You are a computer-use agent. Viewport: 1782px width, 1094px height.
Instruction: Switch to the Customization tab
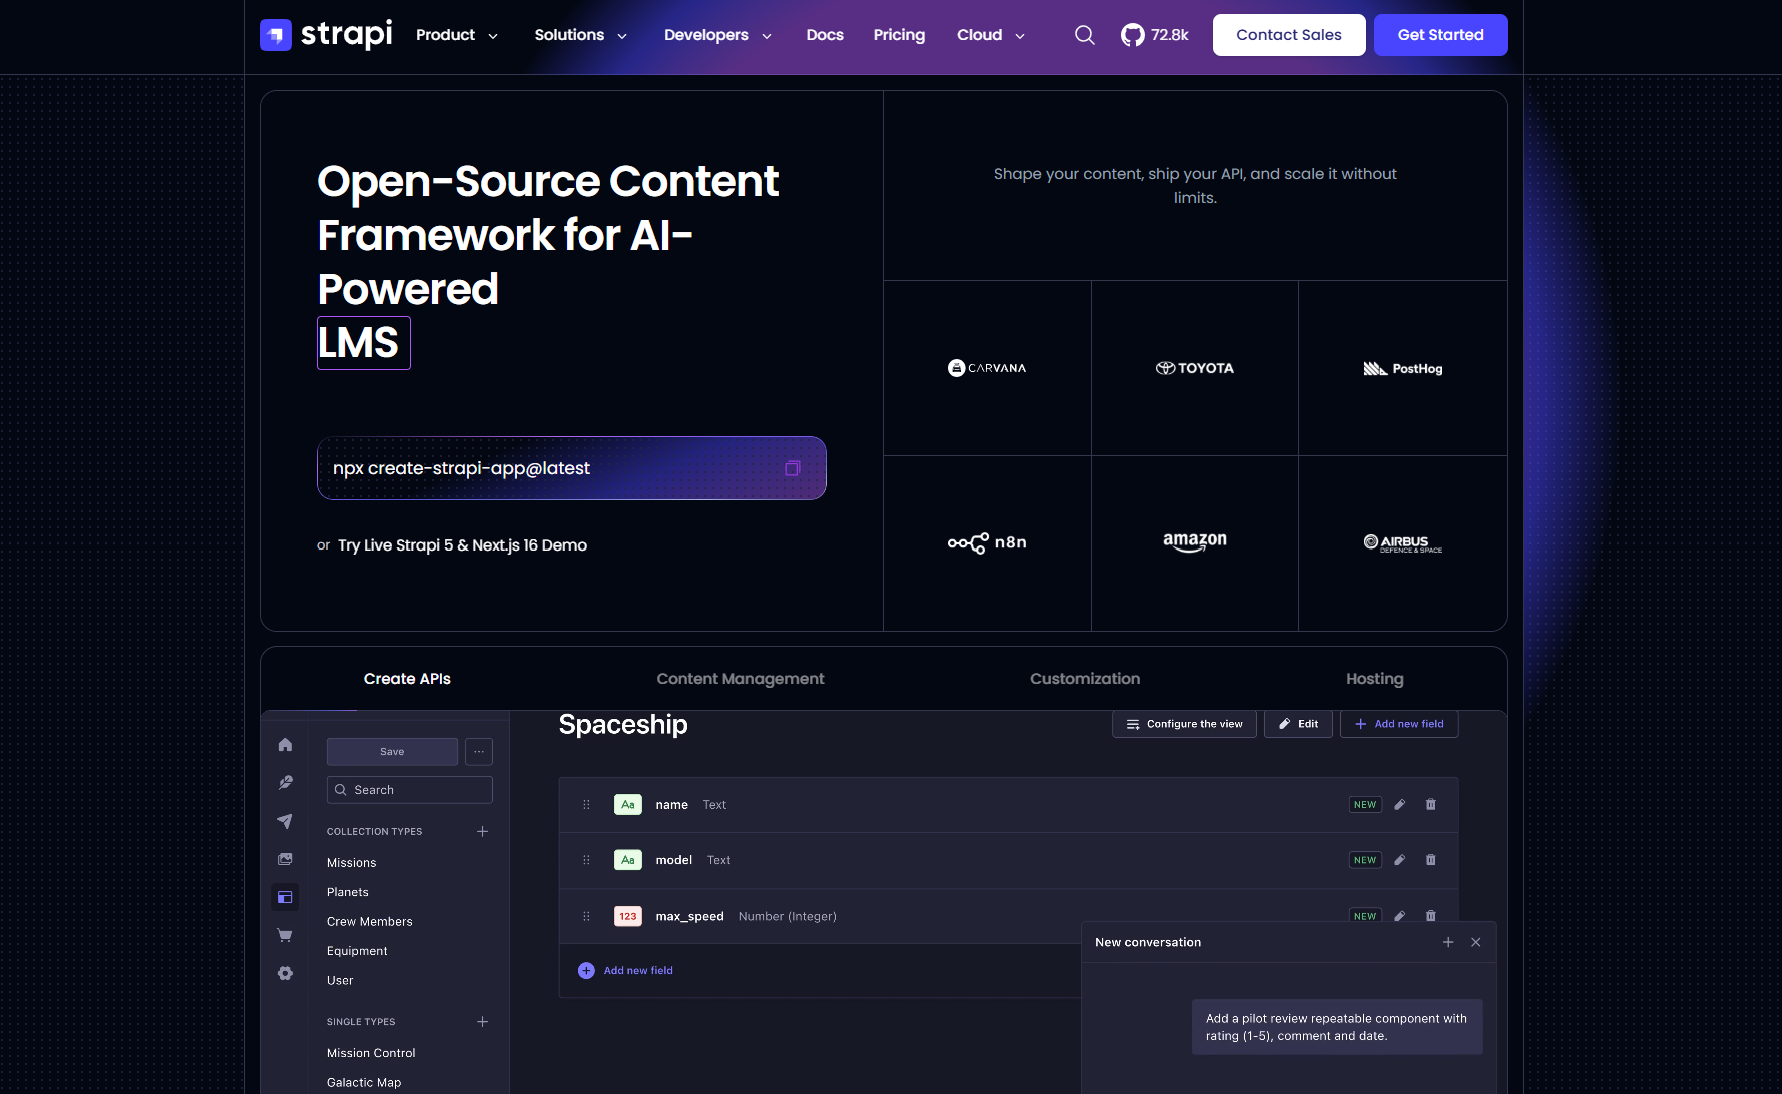1085,679
